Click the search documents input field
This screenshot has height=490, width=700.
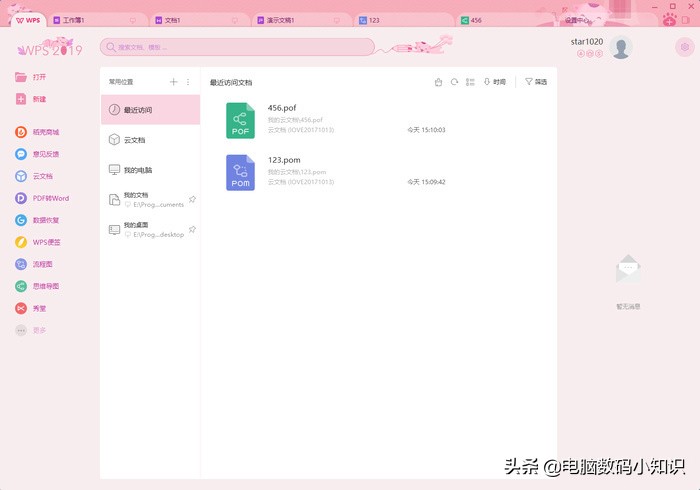click(237, 47)
